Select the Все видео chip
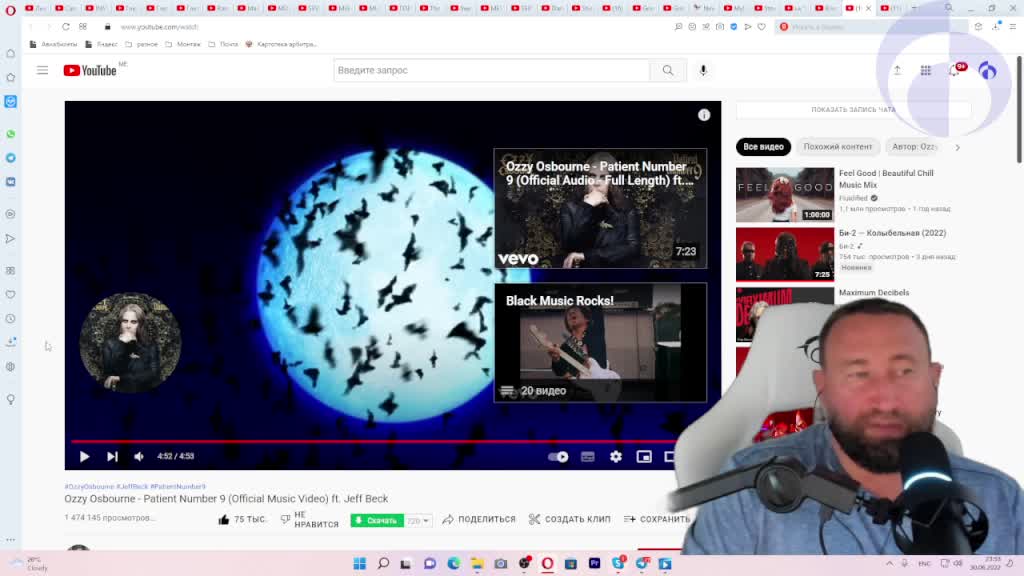The image size is (1024, 576). click(763, 147)
